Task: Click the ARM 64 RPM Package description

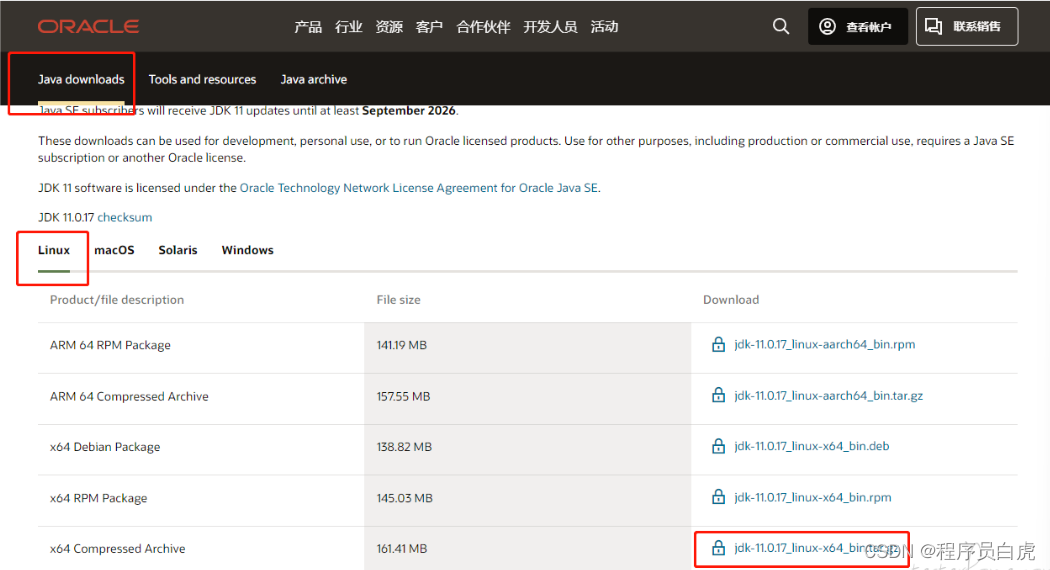Action: pos(110,345)
